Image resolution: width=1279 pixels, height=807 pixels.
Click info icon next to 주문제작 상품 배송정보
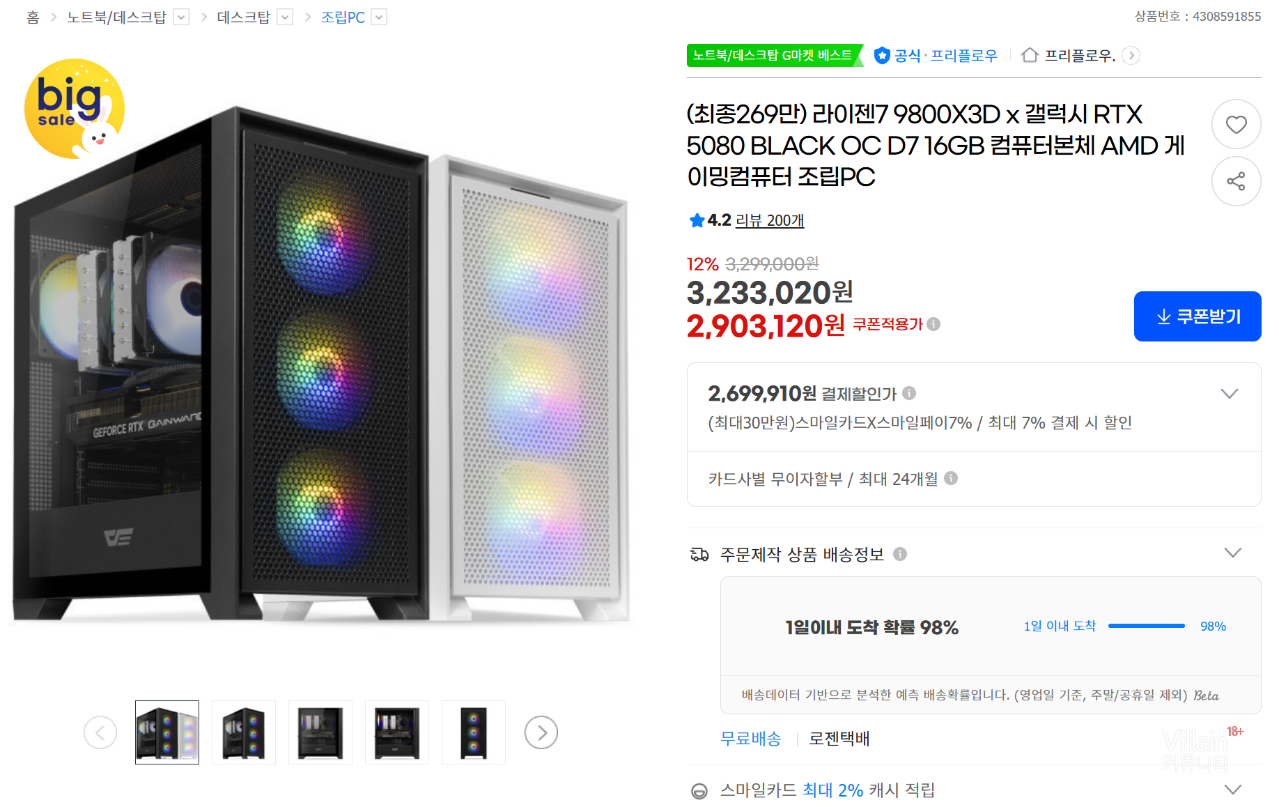pyautogui.click(x=900, y=554)
